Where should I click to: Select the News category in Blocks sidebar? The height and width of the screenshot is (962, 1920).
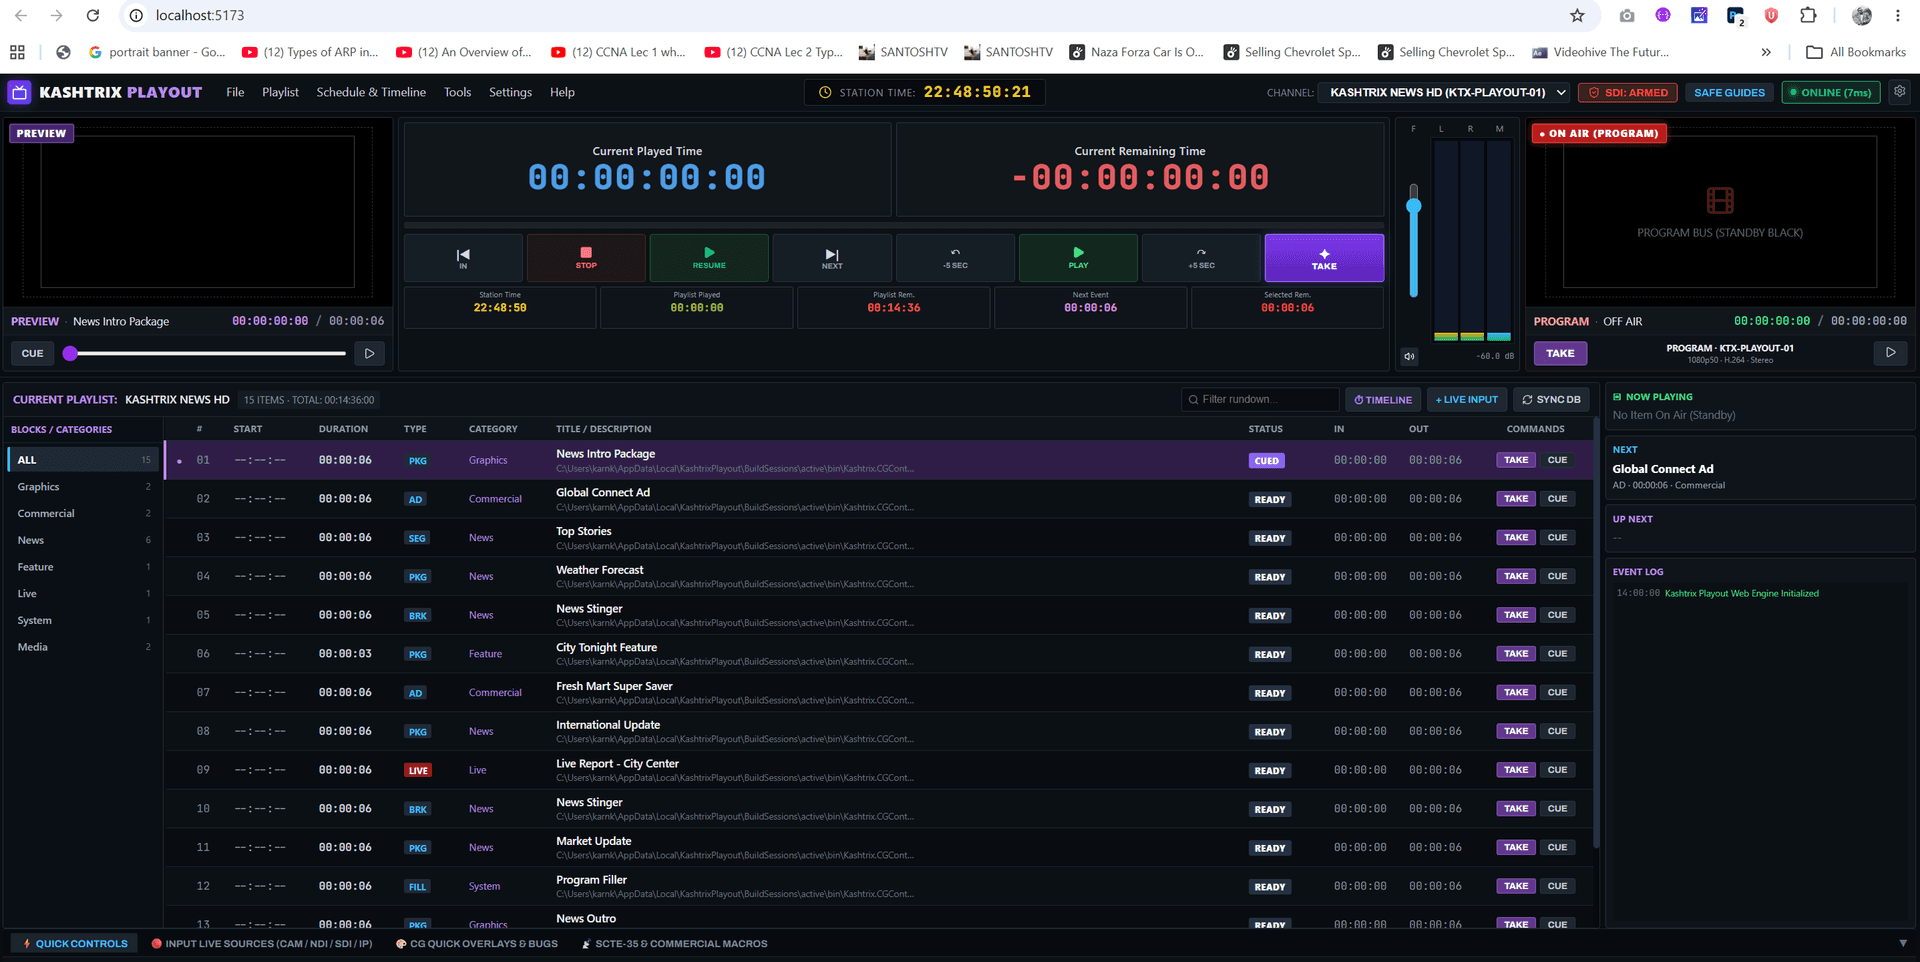[x=84, y=540]
